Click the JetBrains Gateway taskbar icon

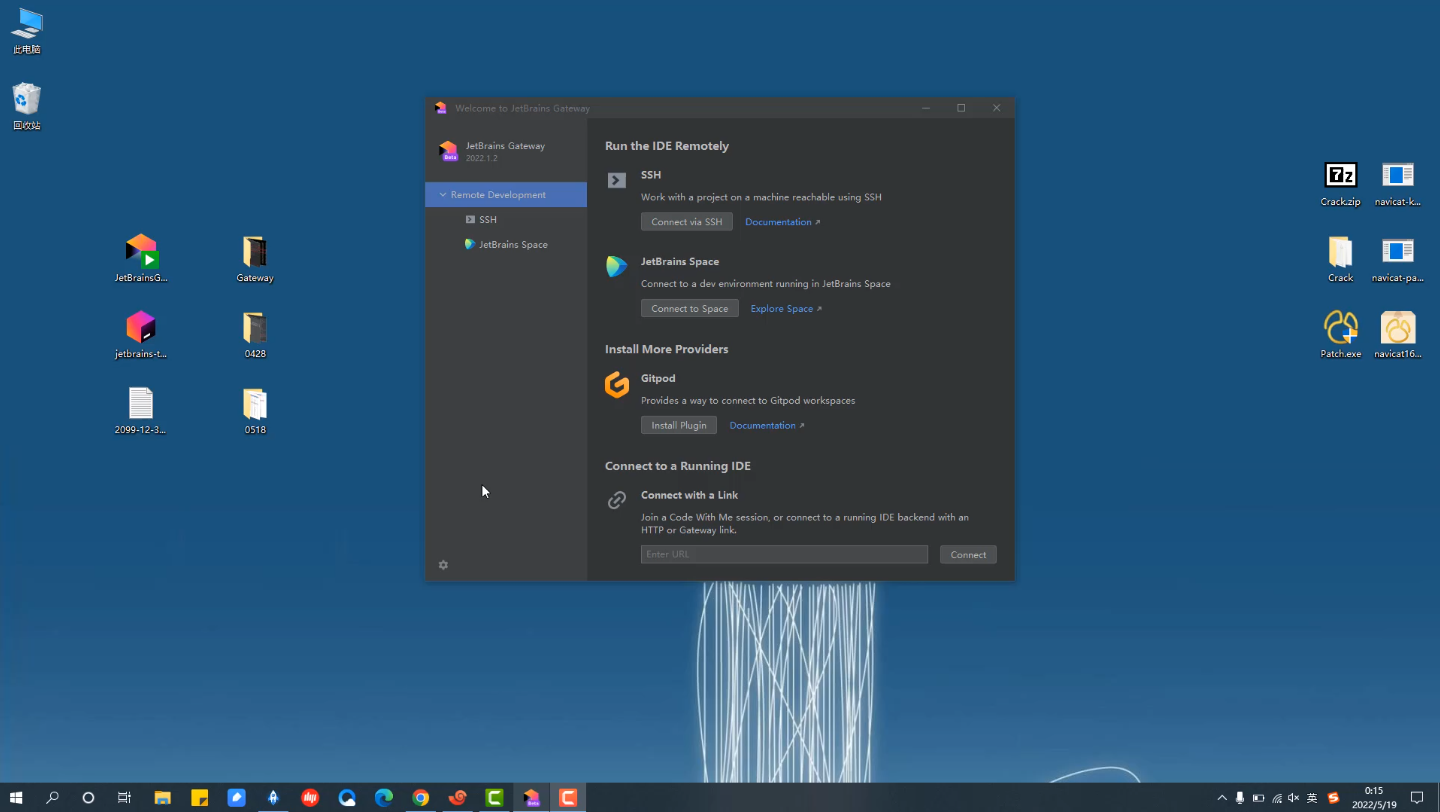coord(532,797)
